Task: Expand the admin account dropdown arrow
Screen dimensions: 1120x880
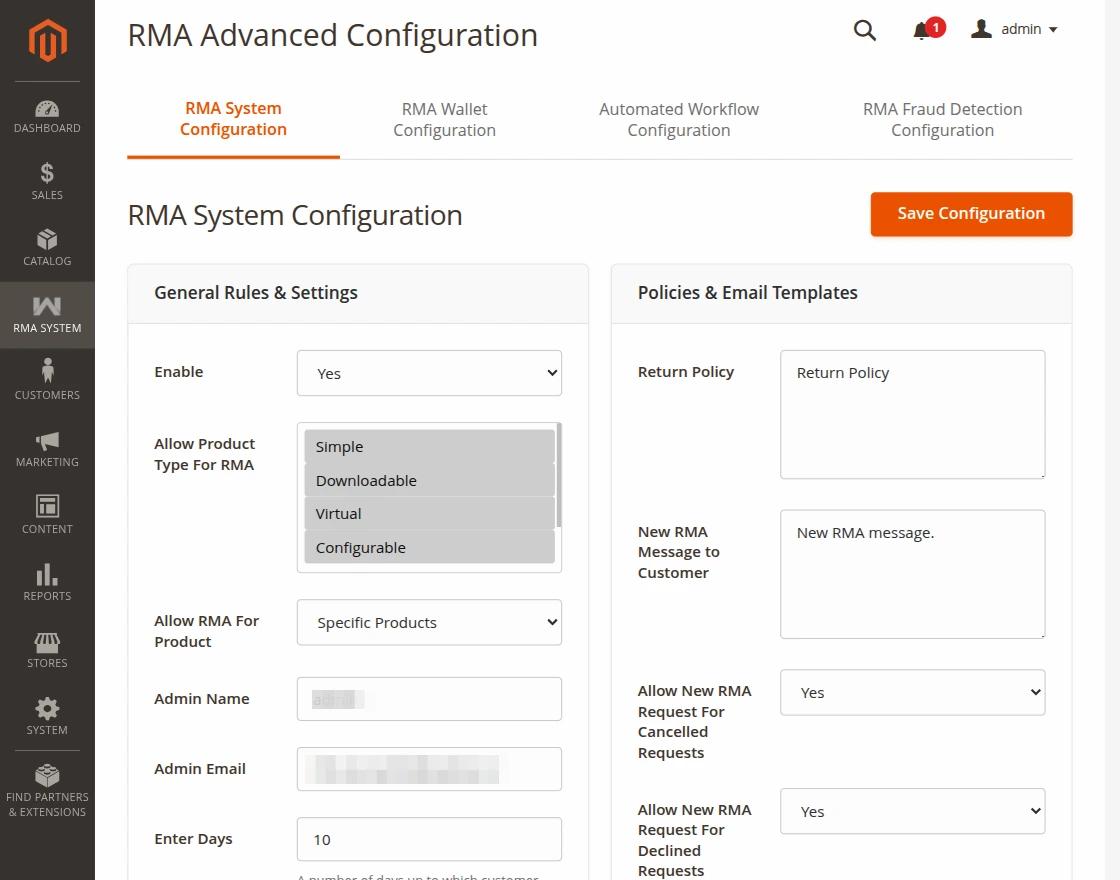Action: (1053, 30)
